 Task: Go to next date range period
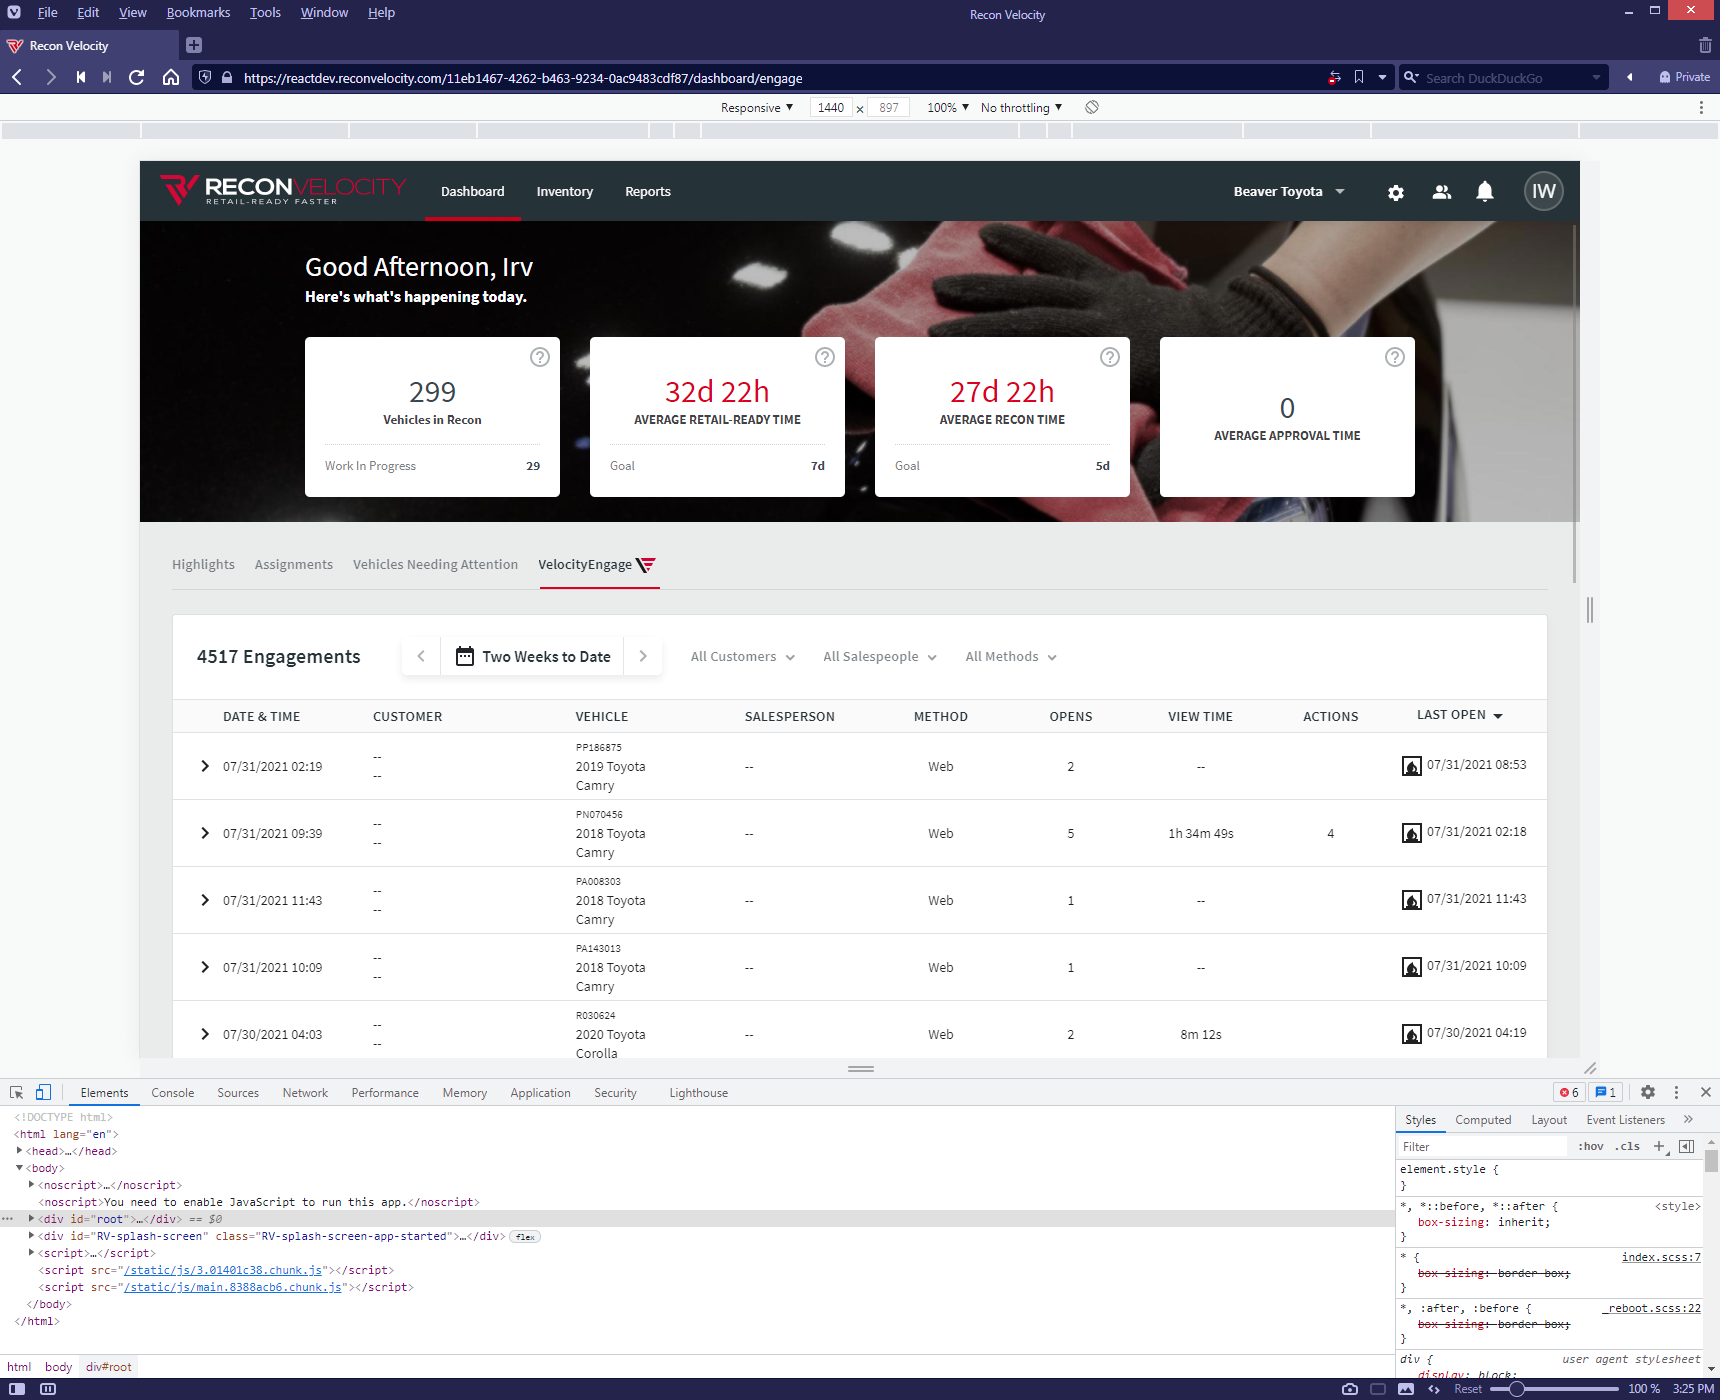pos(643,656)
